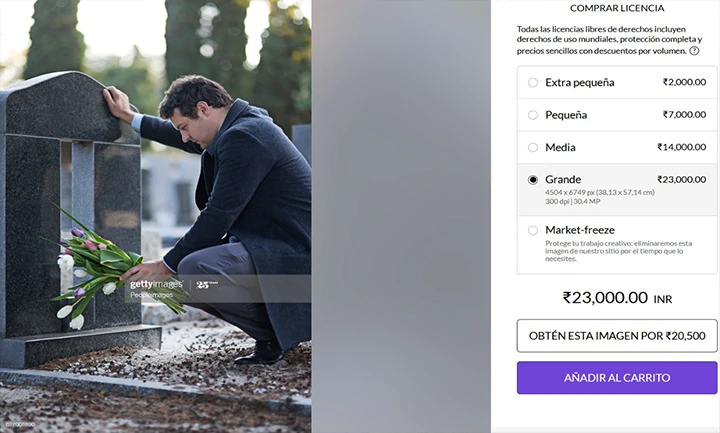Choose the Pequeña size radio option
Screen dimensions: 720x433
533,115
